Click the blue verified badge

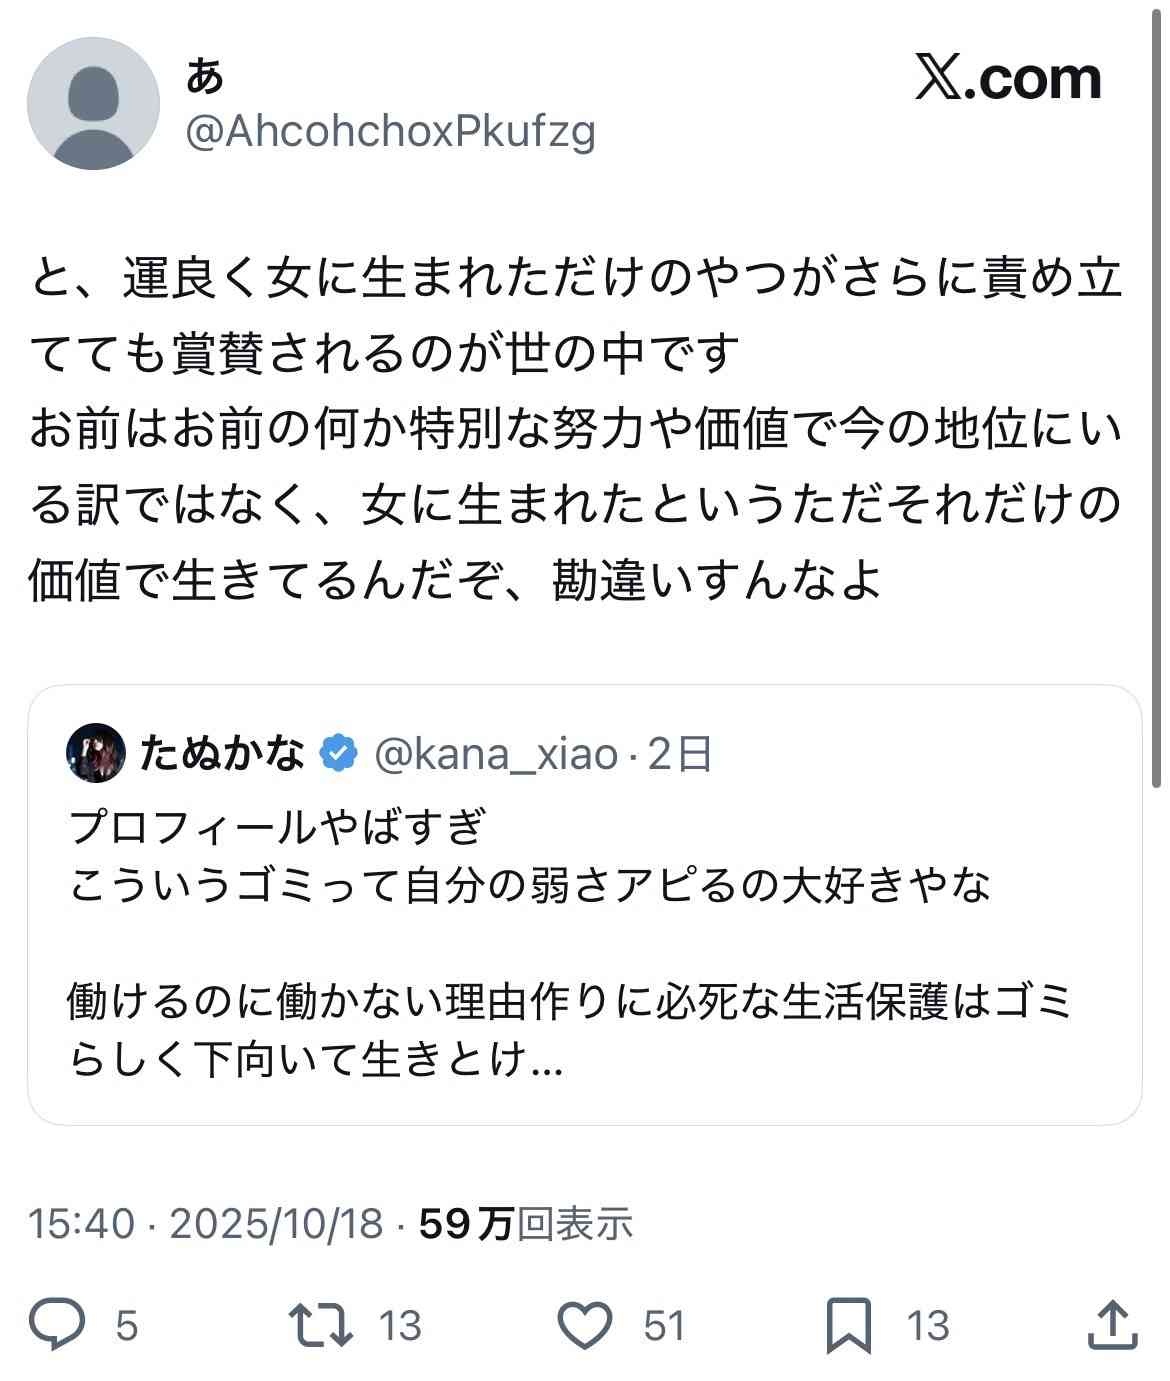[x=339, y=754]
